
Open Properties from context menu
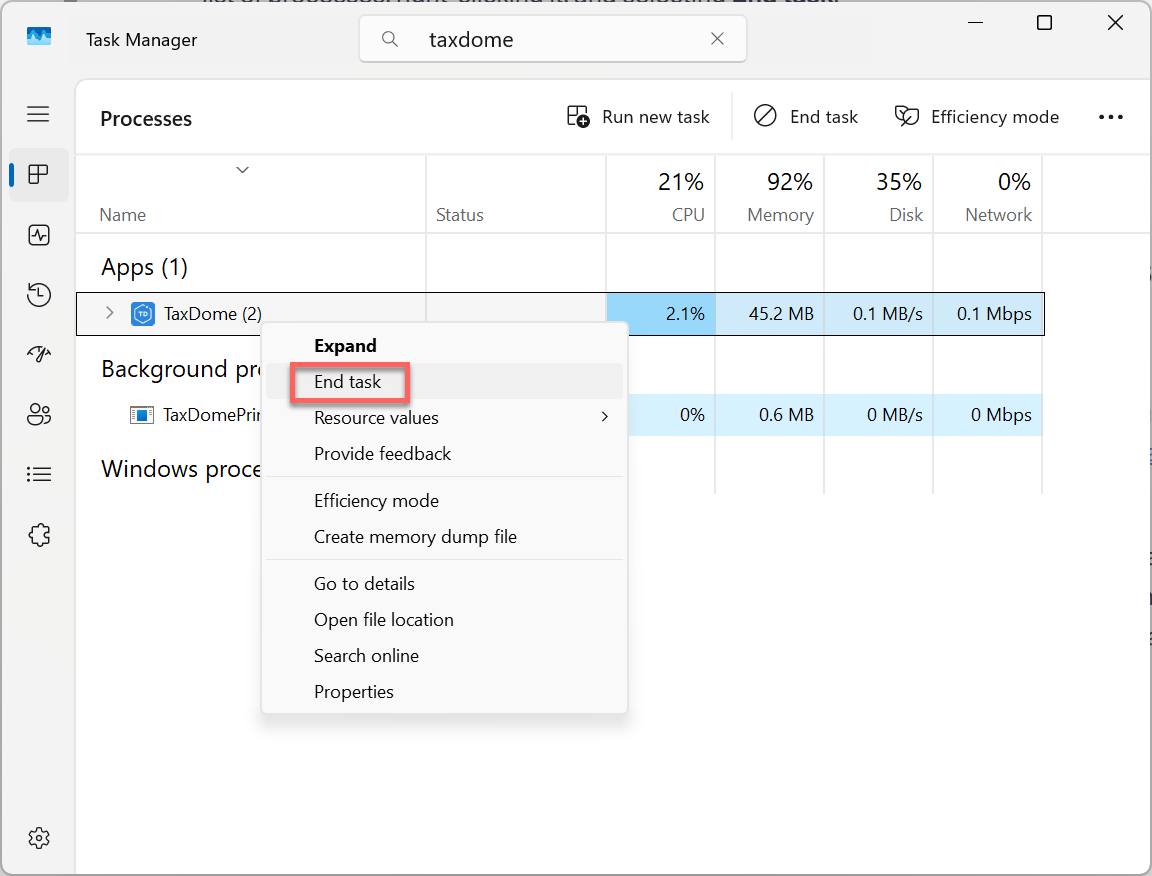click(x=444, y=692)
